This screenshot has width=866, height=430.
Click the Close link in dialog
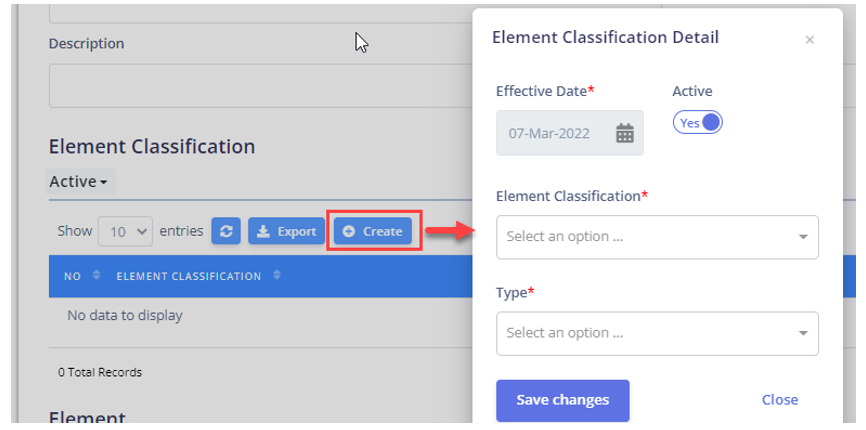[x=780, y=400]
